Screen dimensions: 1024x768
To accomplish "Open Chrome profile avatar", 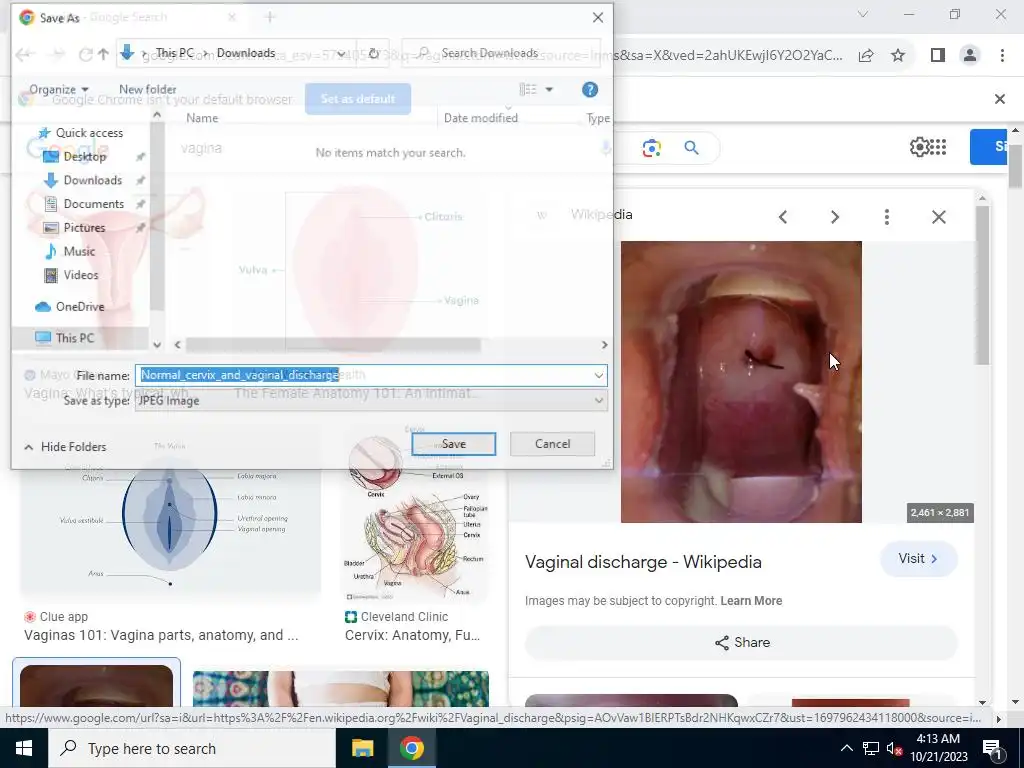I will [x=970, y=56].
